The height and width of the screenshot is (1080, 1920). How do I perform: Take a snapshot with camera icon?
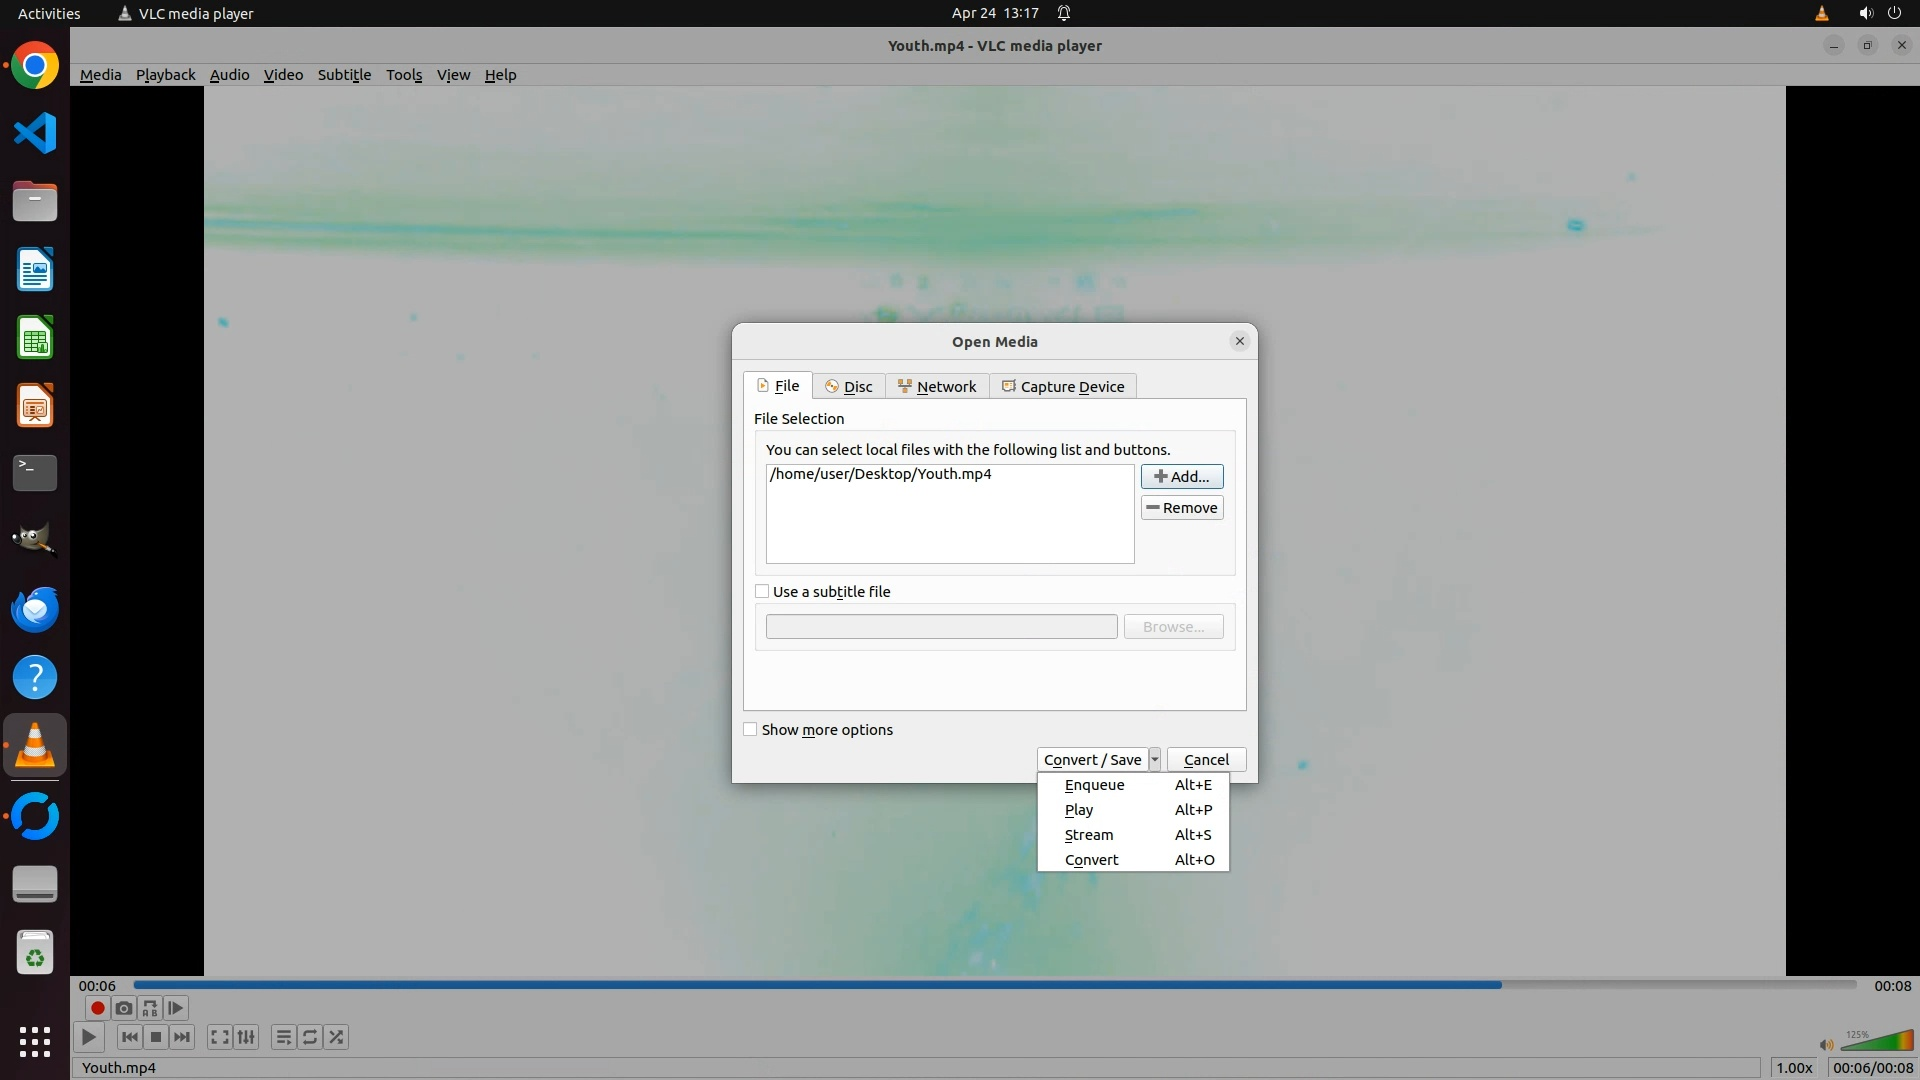(x=124, y=1008)
